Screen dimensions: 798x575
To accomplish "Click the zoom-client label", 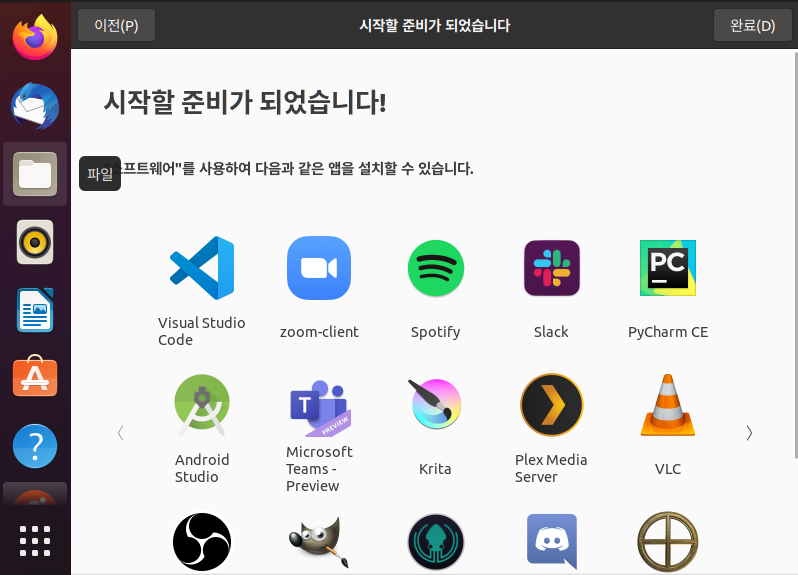I will point(319,332).
